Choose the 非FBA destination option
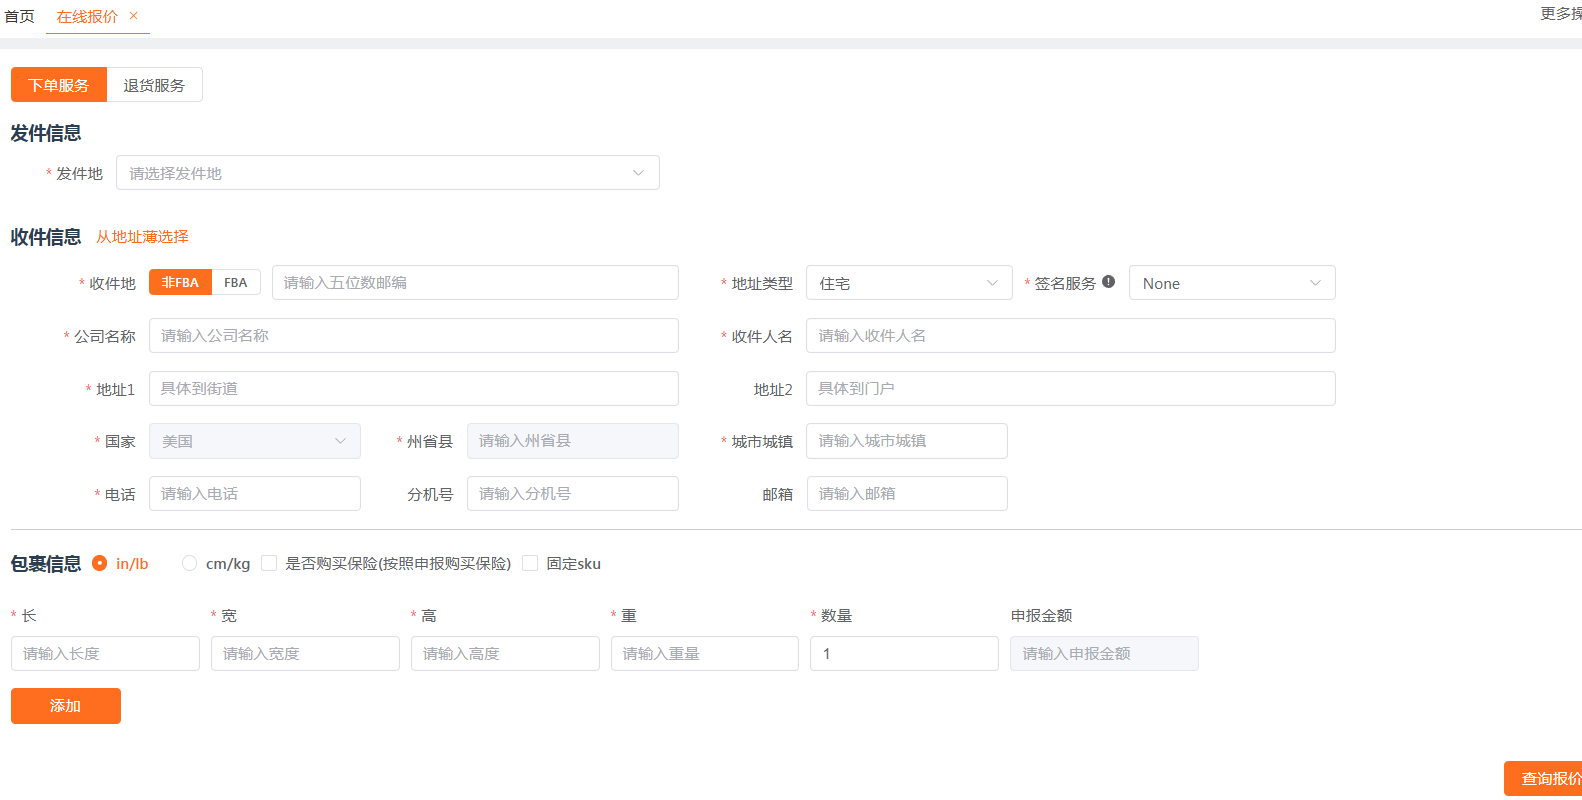This screenshot has width=1582, height=800. (x=180, y=283)
